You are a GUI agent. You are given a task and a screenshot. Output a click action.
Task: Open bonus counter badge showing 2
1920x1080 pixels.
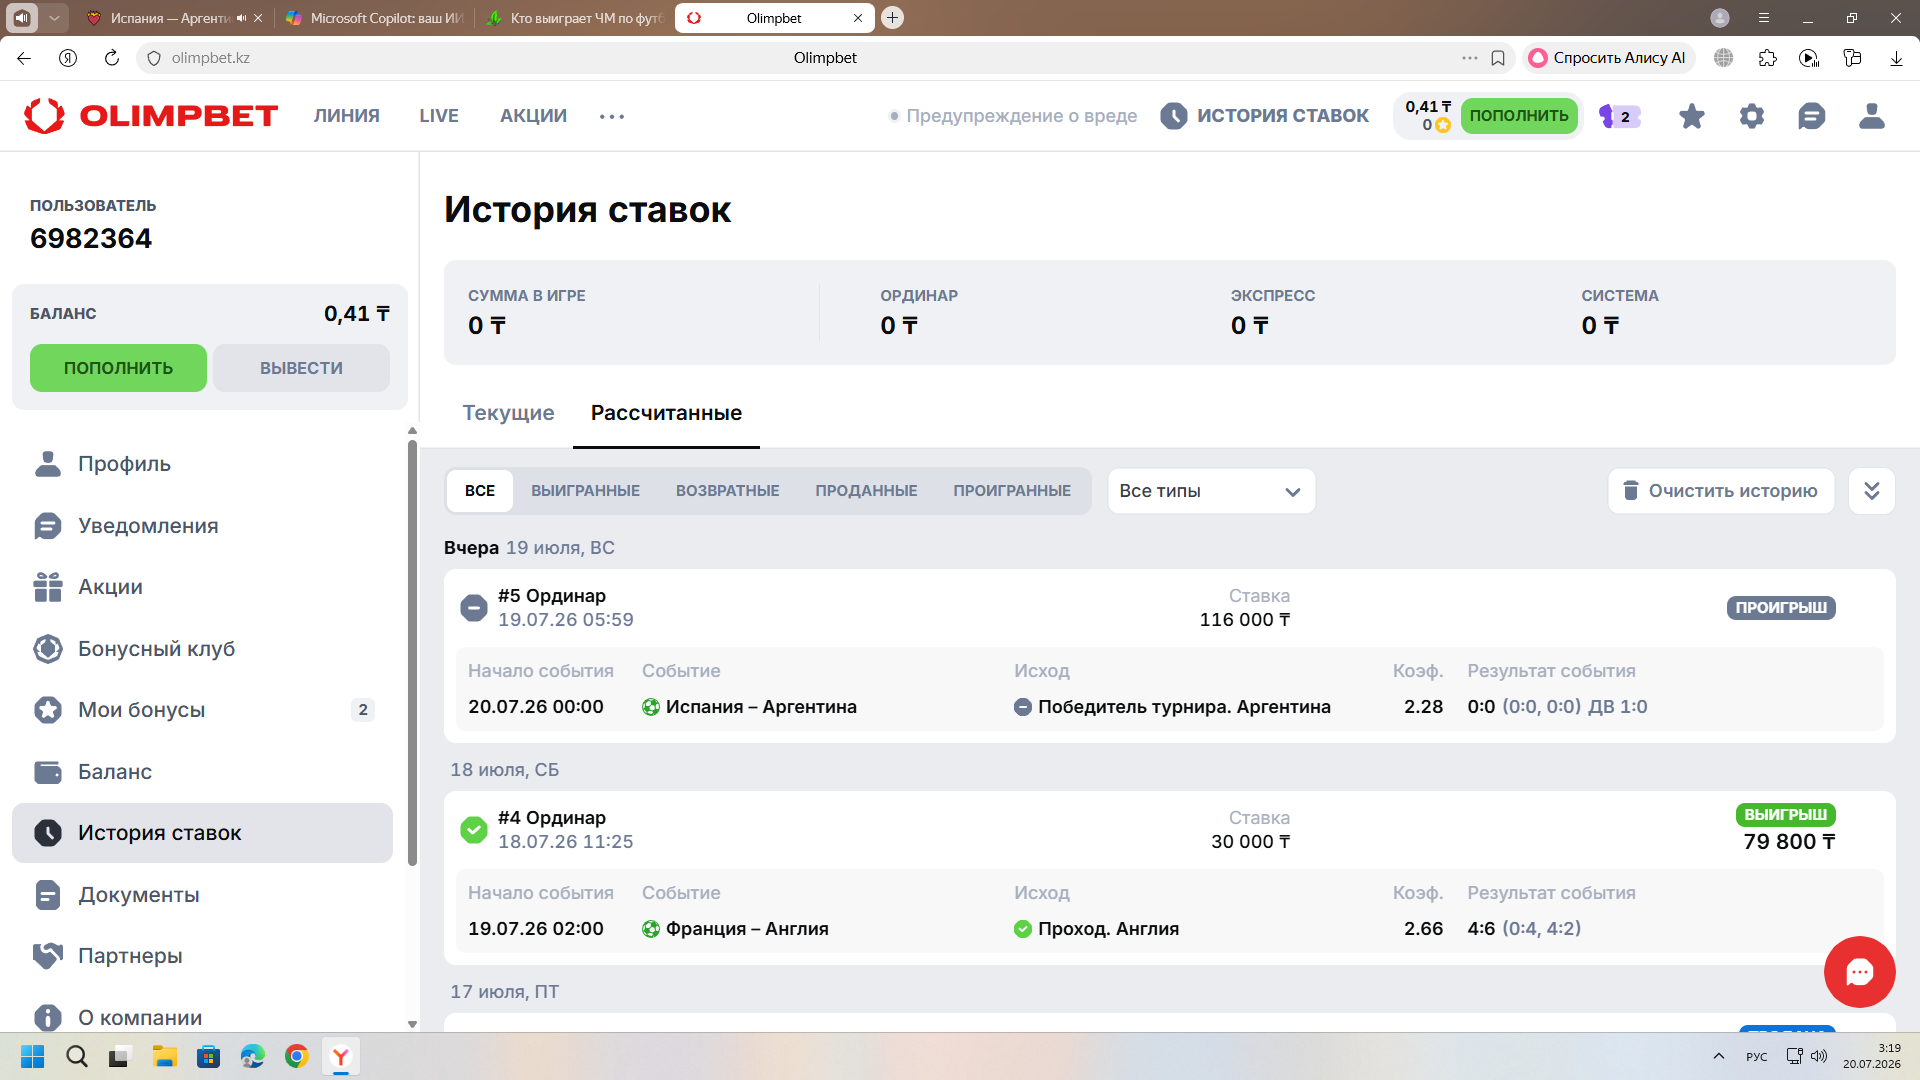pyautogui.click(x=1620, y=116)
